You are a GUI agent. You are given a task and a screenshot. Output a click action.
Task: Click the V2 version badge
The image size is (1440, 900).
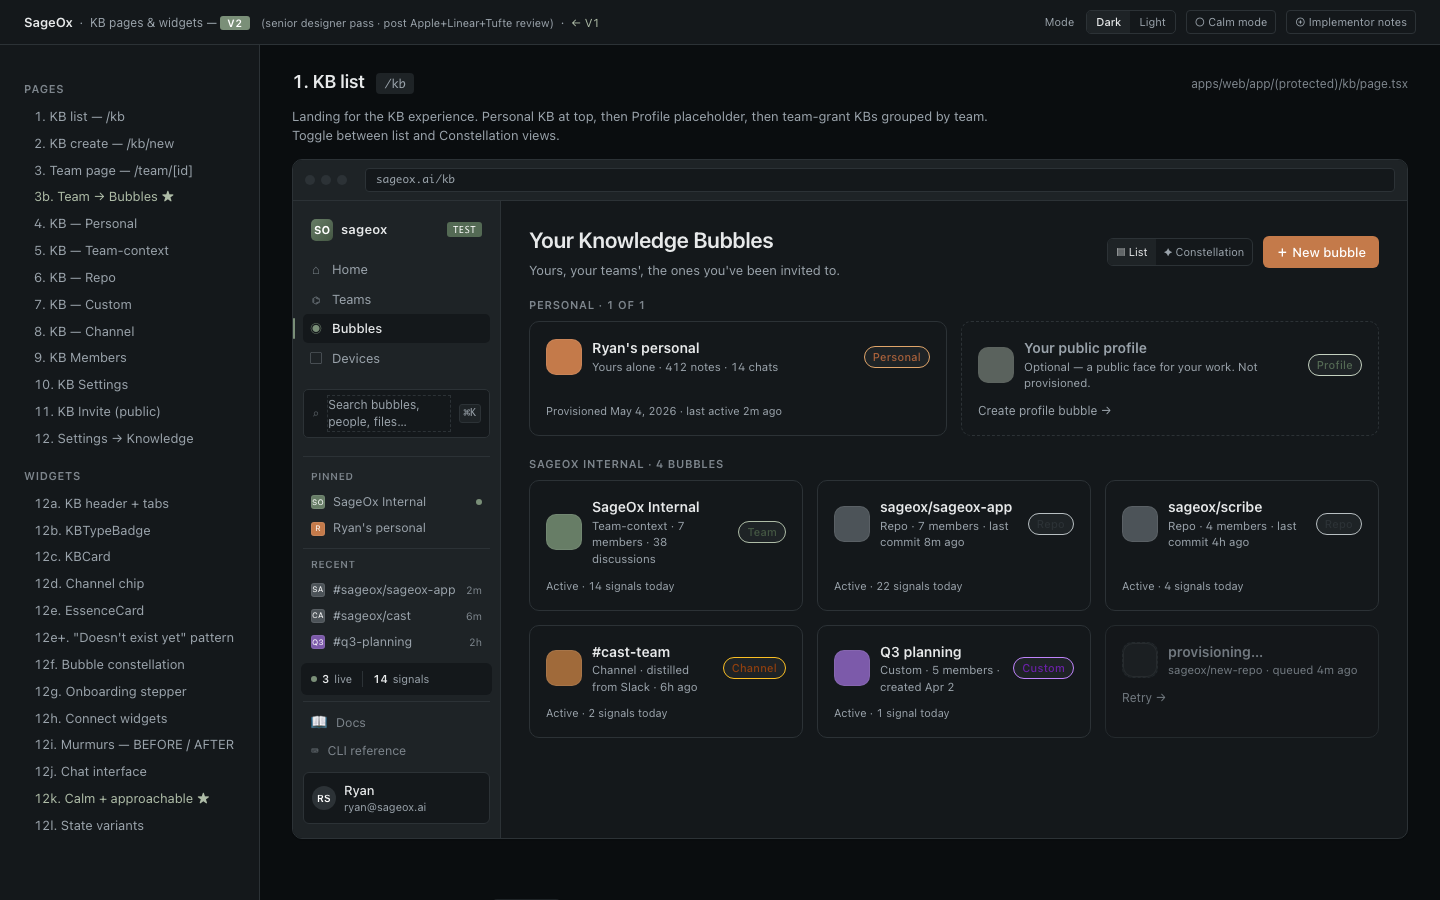click(x=234, y=23)
